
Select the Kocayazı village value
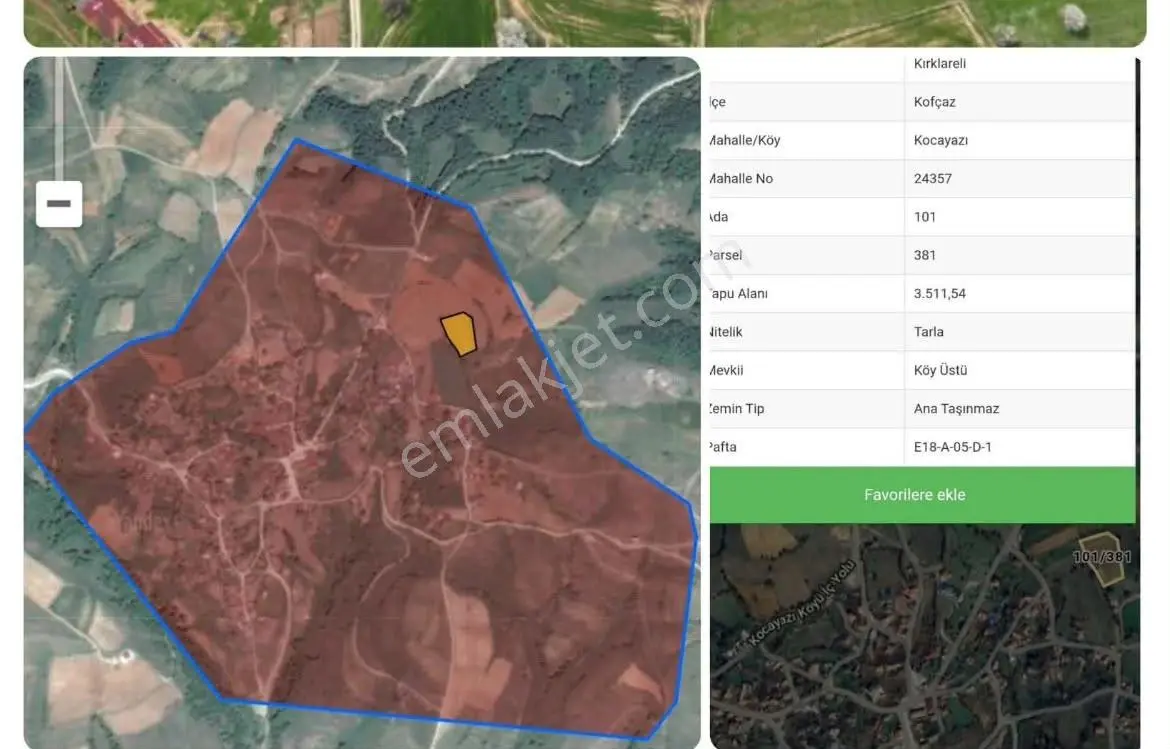point(940,140)
